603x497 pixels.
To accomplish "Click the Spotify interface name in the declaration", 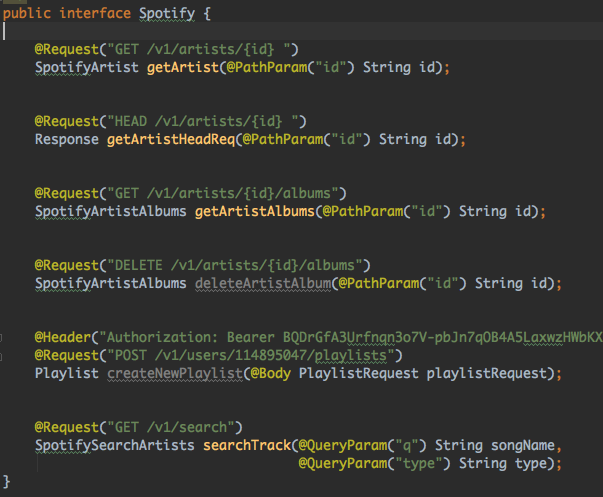I will (167, 14).
